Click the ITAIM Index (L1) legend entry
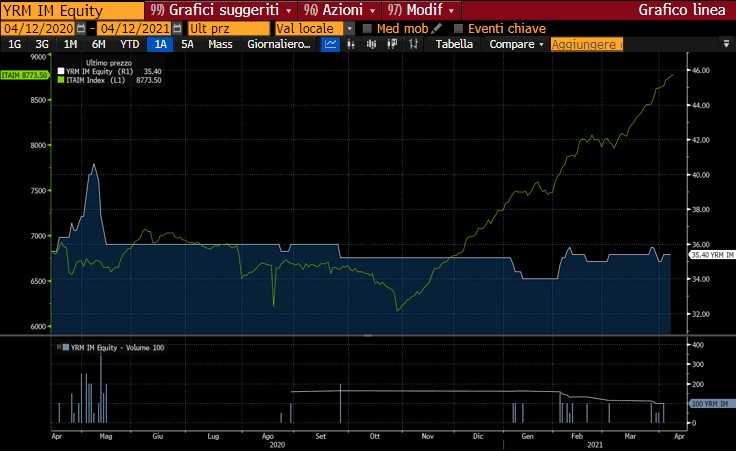Screen dimensions: 736x451 coord(96,80)
